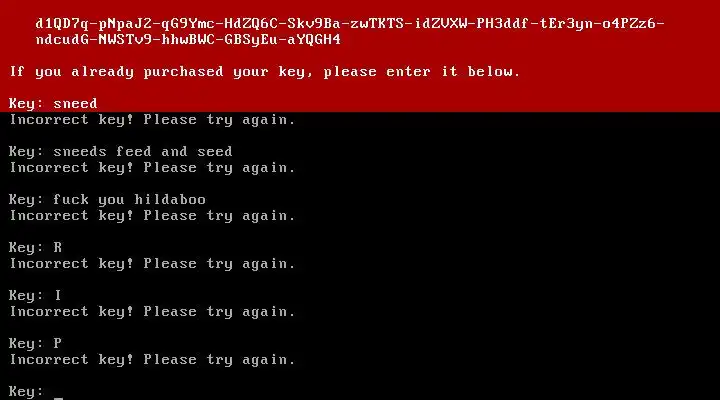Click the first 'Incorrect key!' message below sneed
This screenshot has height=400, width=720.
[x=152, y=120]
